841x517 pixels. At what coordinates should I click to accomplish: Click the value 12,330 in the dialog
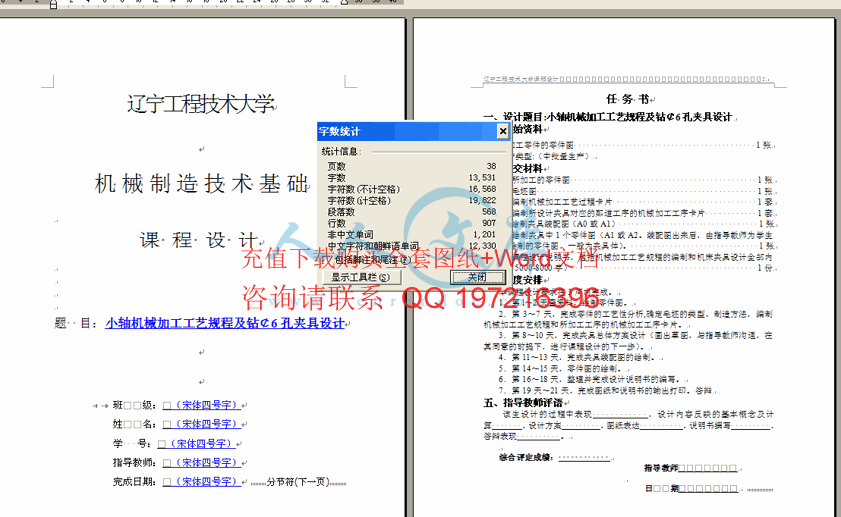click(x=482, y=246)
